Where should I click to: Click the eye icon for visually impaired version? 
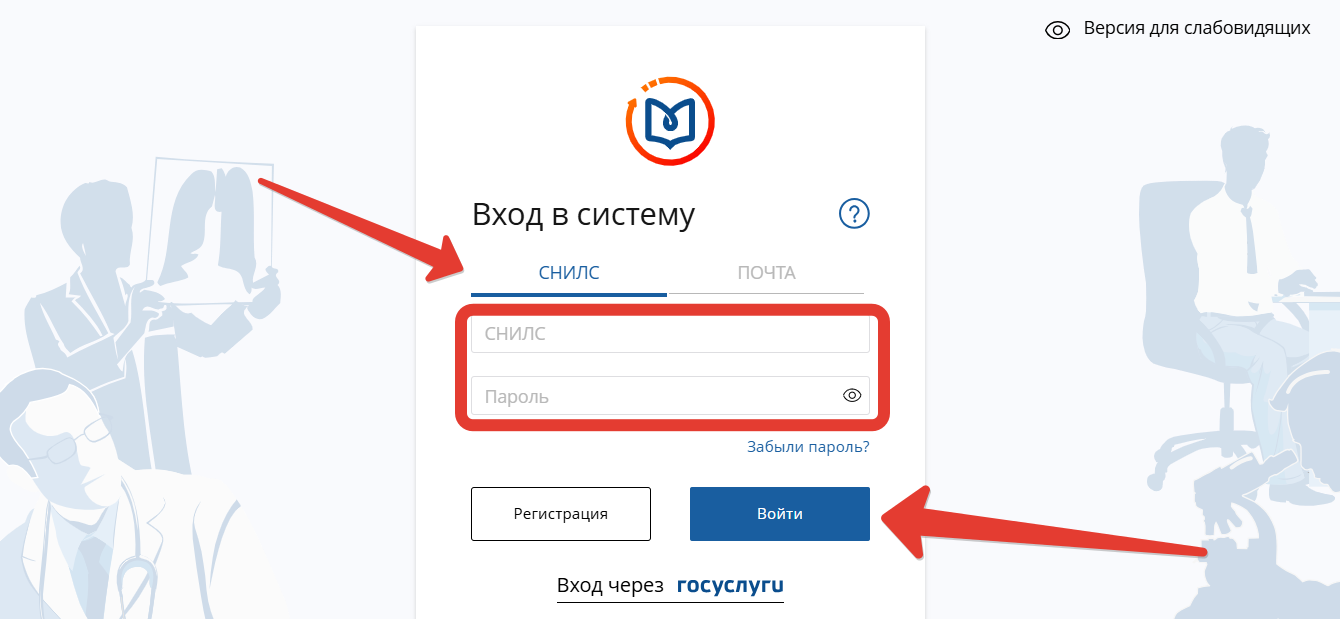(1058, 30)
